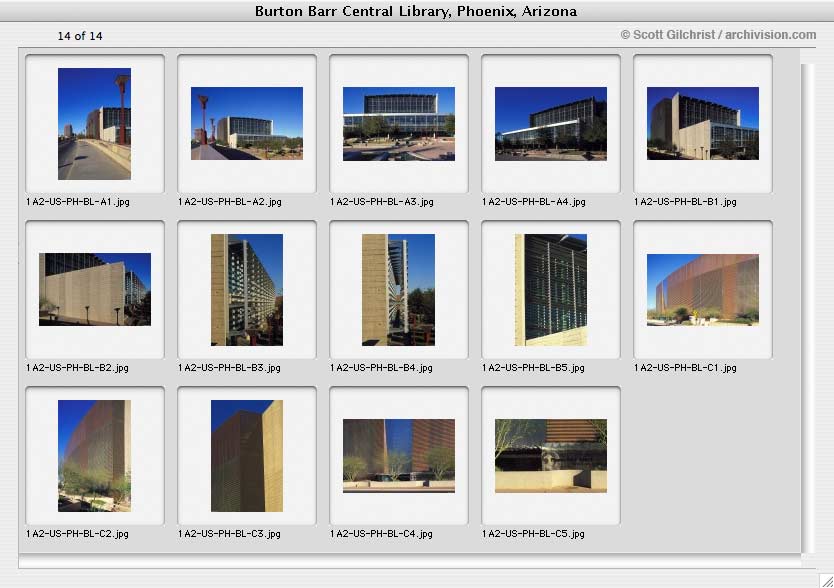The width and height of the screenshot is (834, 588).
Task: Select the 1A2-US-PH-BL-B5.jpg photo
Action: click(551, 289)
